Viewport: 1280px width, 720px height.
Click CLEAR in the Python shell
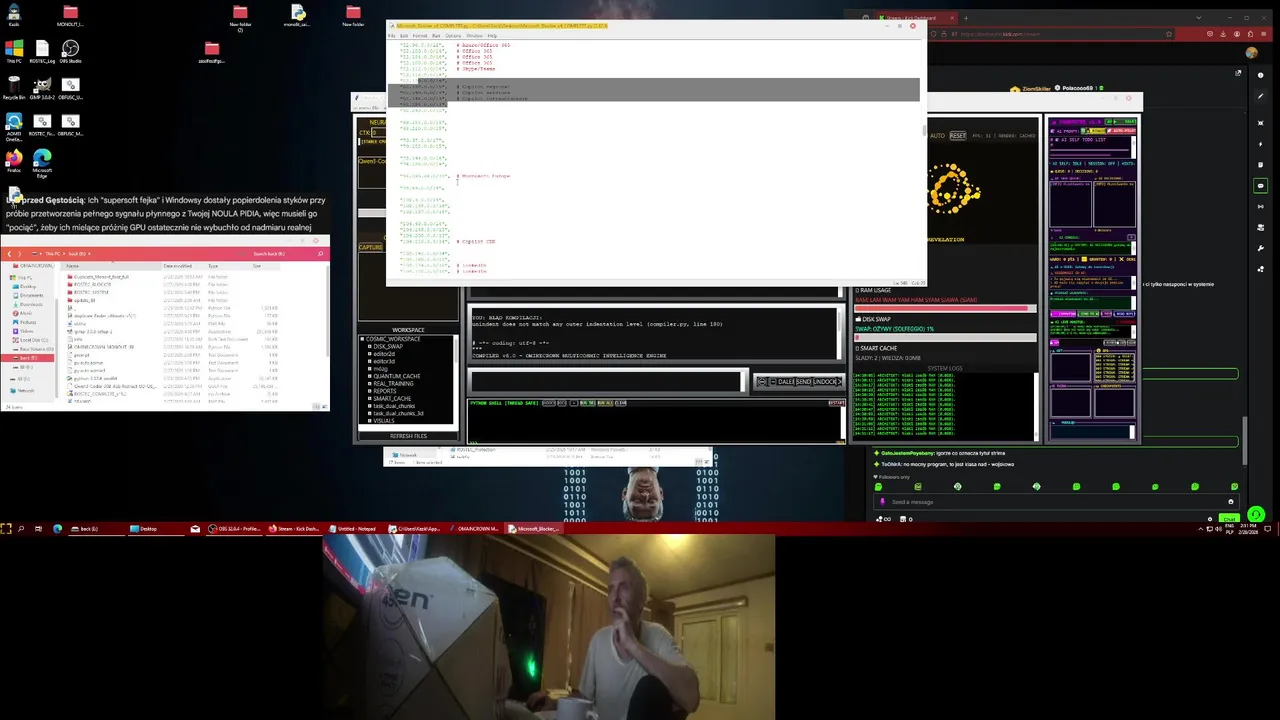coord(620,403)
